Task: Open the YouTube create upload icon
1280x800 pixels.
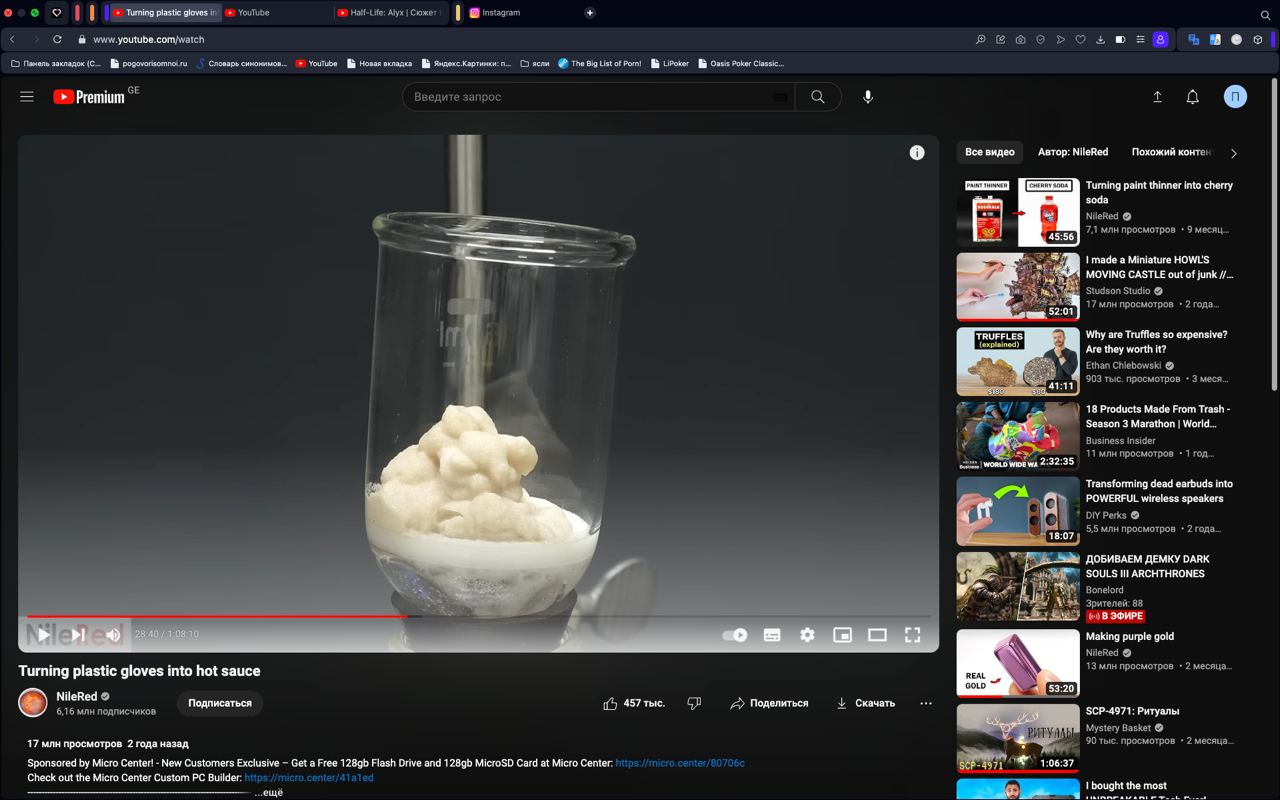Action: coord(1157,97)
